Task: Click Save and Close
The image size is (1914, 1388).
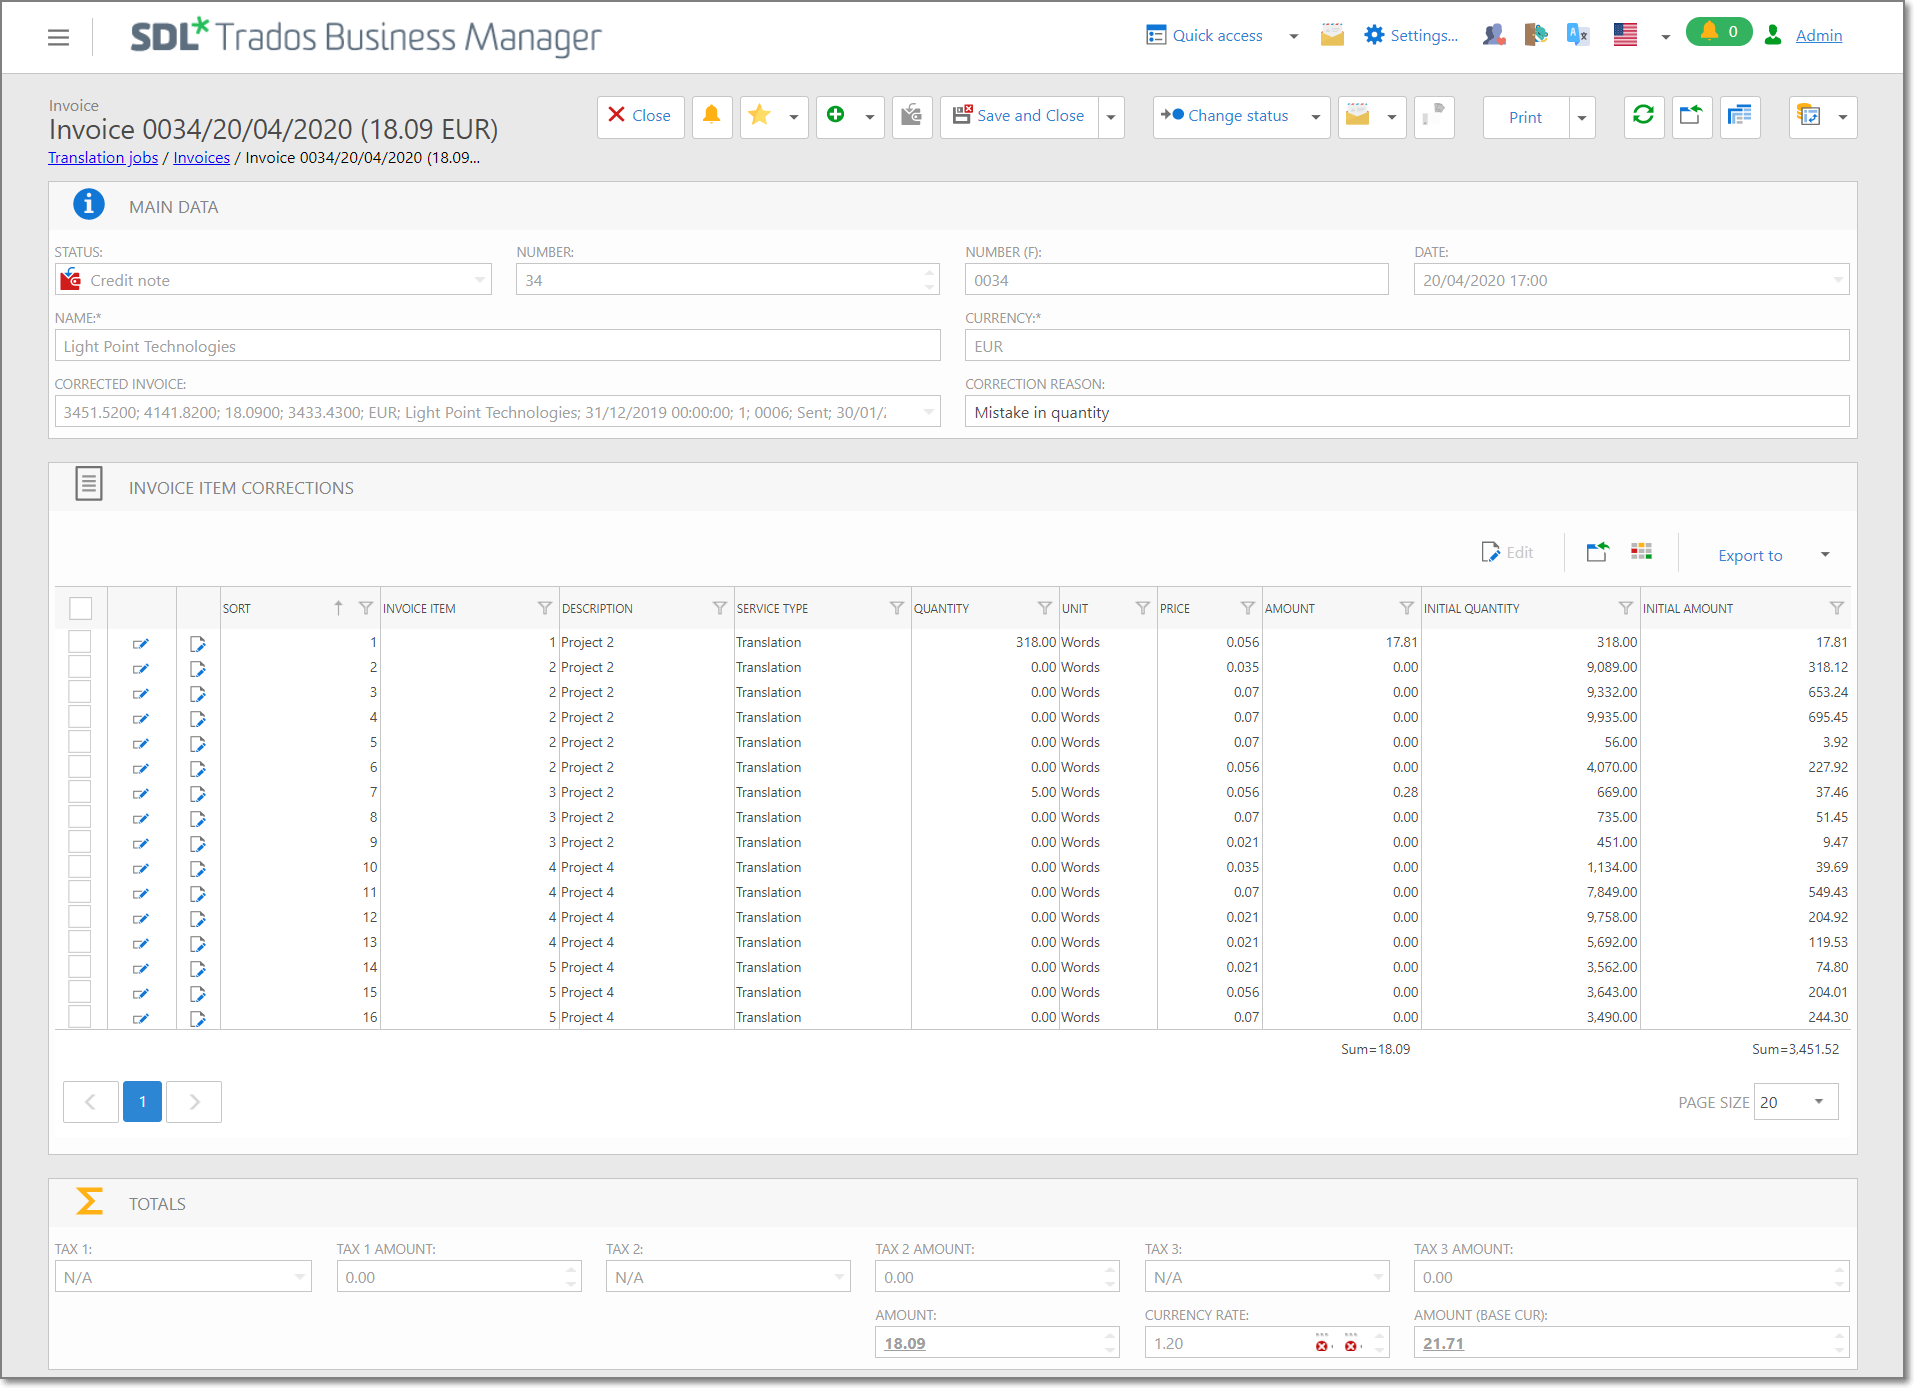Action: [1019, 116]
